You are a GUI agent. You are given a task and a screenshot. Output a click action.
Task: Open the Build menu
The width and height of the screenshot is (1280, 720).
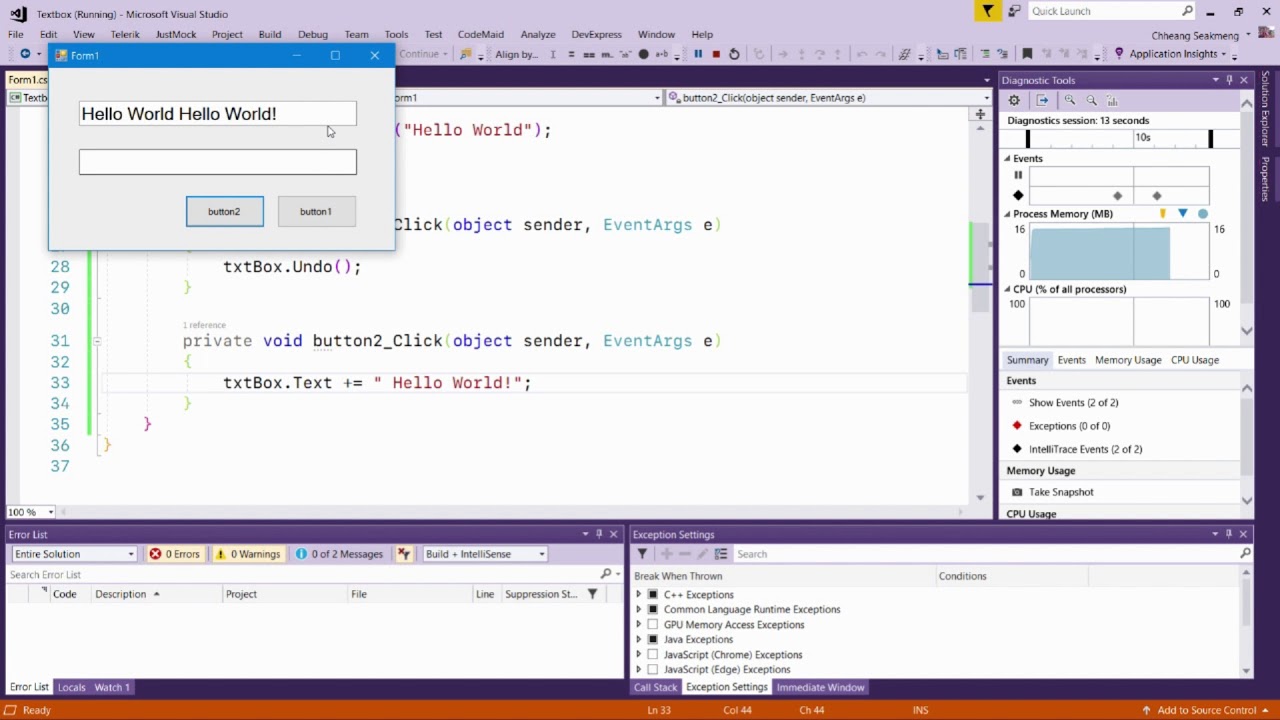270,34
